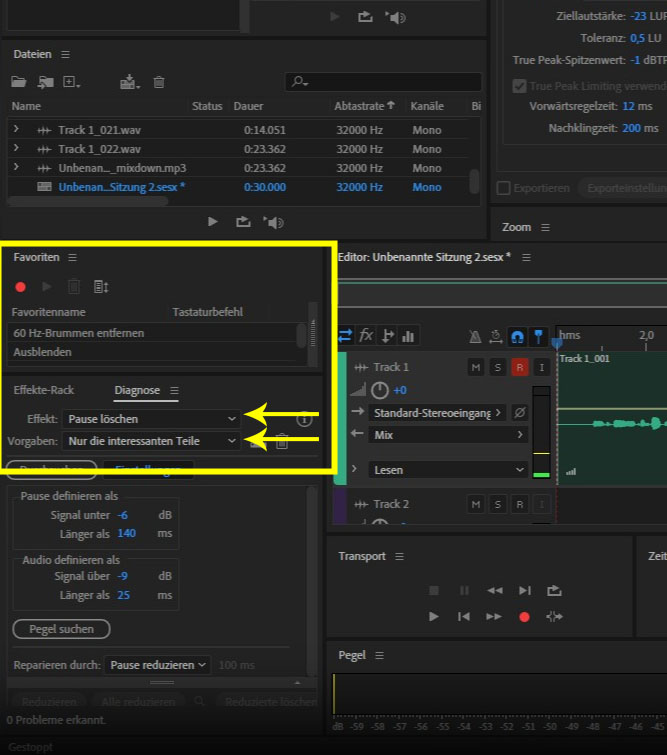Disarm record R button on Track 1

[x=519, y=367]
